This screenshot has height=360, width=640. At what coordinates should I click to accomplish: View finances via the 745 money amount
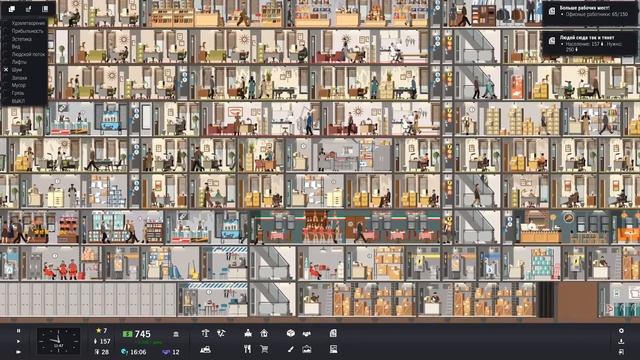(137, 334)
